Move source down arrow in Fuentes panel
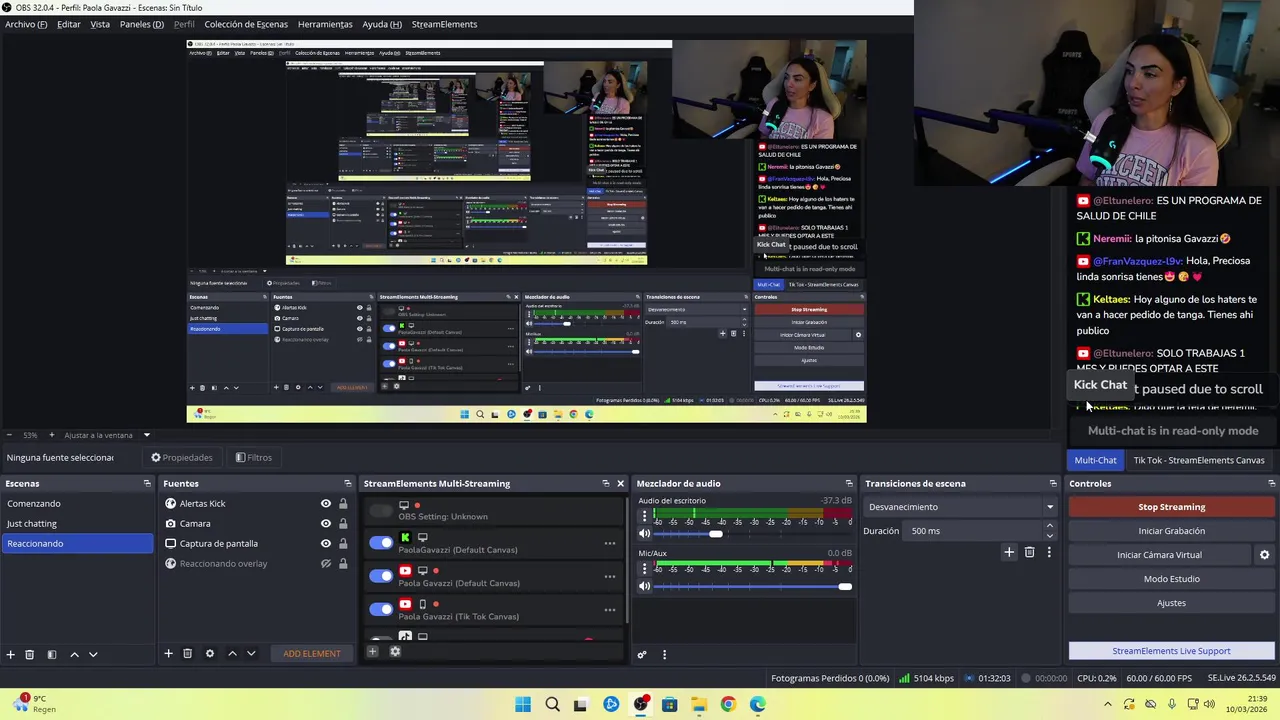Image resolution: width=1280 pixels, height=720 pixels. 251,653
